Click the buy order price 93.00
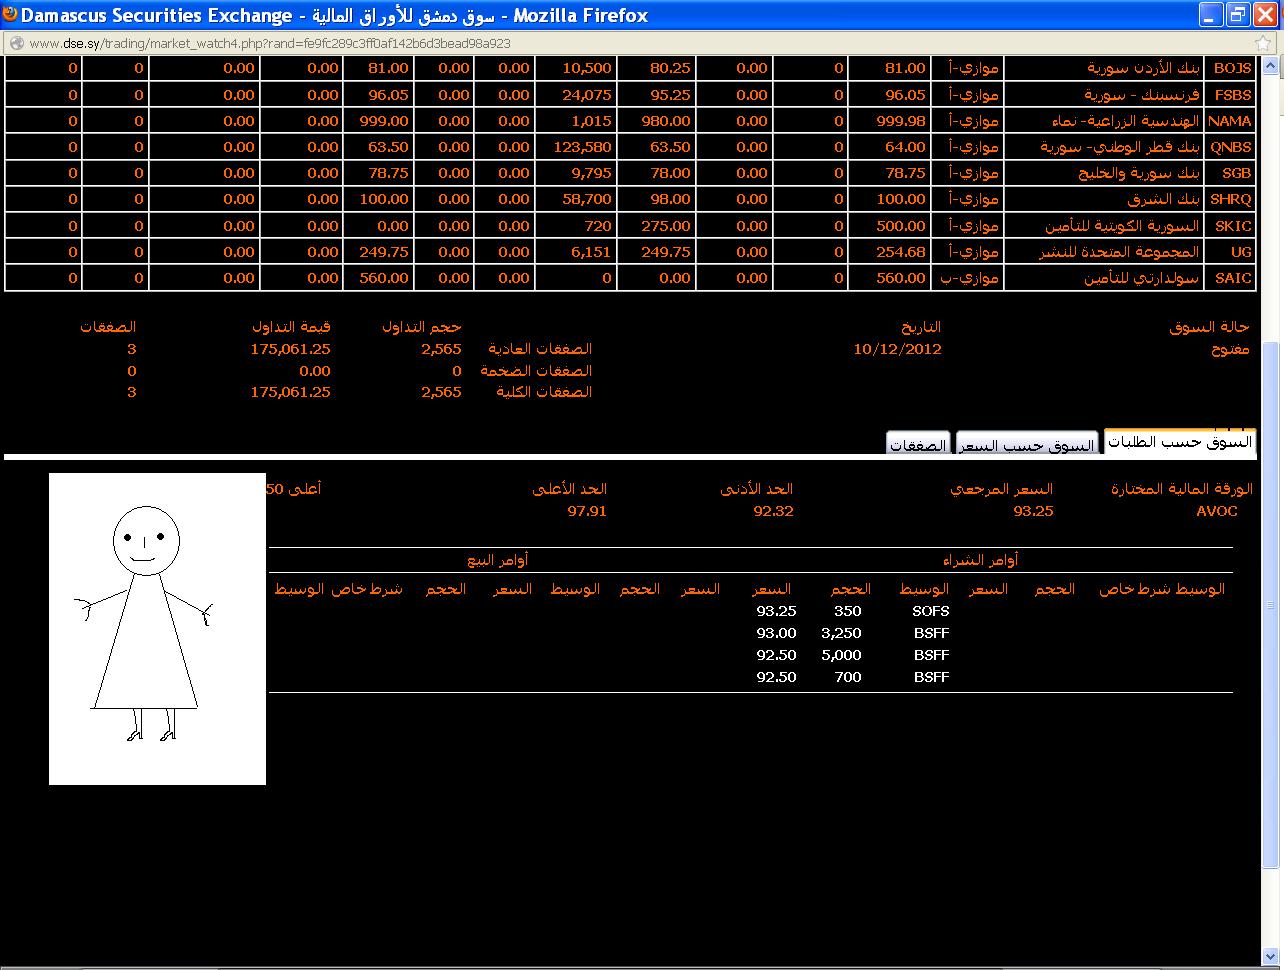 [x=776, y=633]
